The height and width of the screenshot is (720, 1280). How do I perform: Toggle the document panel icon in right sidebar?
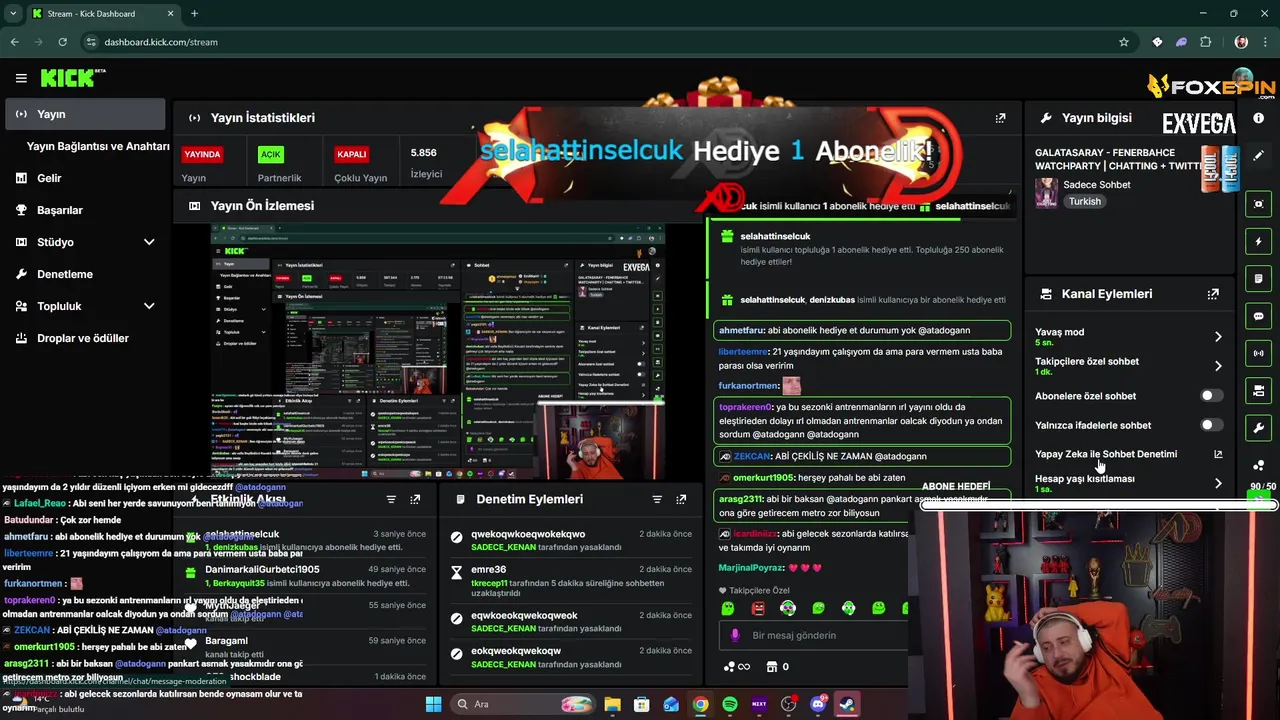click(x=1258, y=278)
